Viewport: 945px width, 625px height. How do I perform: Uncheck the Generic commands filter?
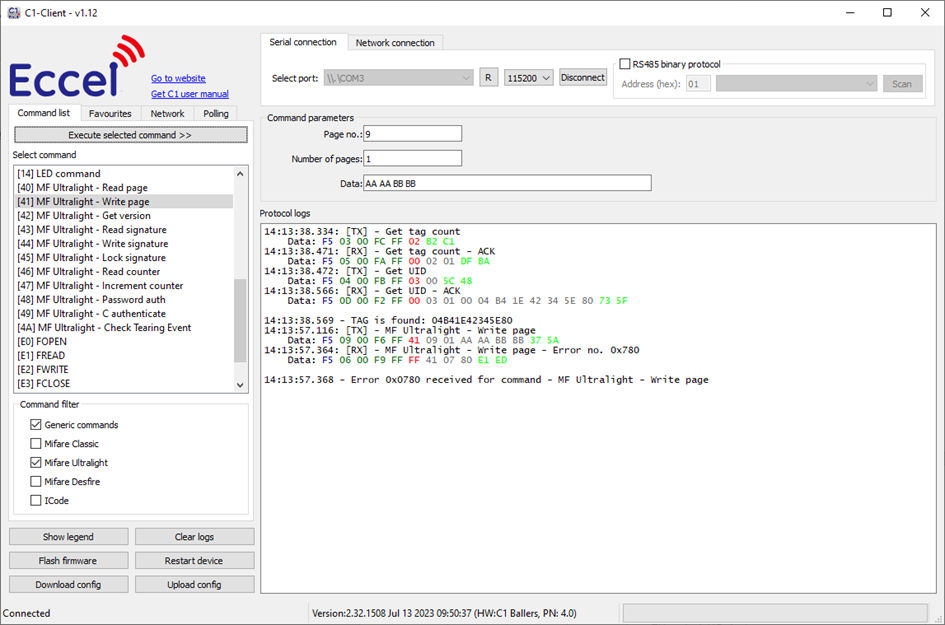click(x=36, y=425)
